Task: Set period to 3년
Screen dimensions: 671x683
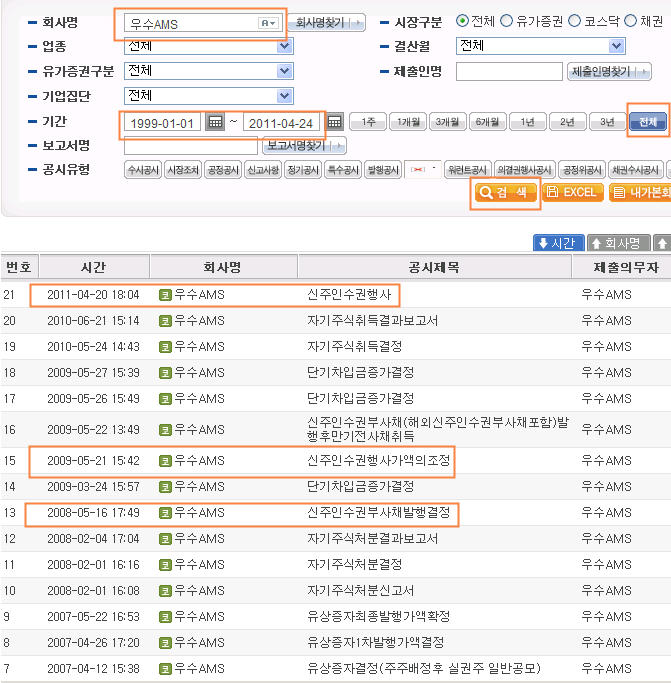Action: [607, 122]
